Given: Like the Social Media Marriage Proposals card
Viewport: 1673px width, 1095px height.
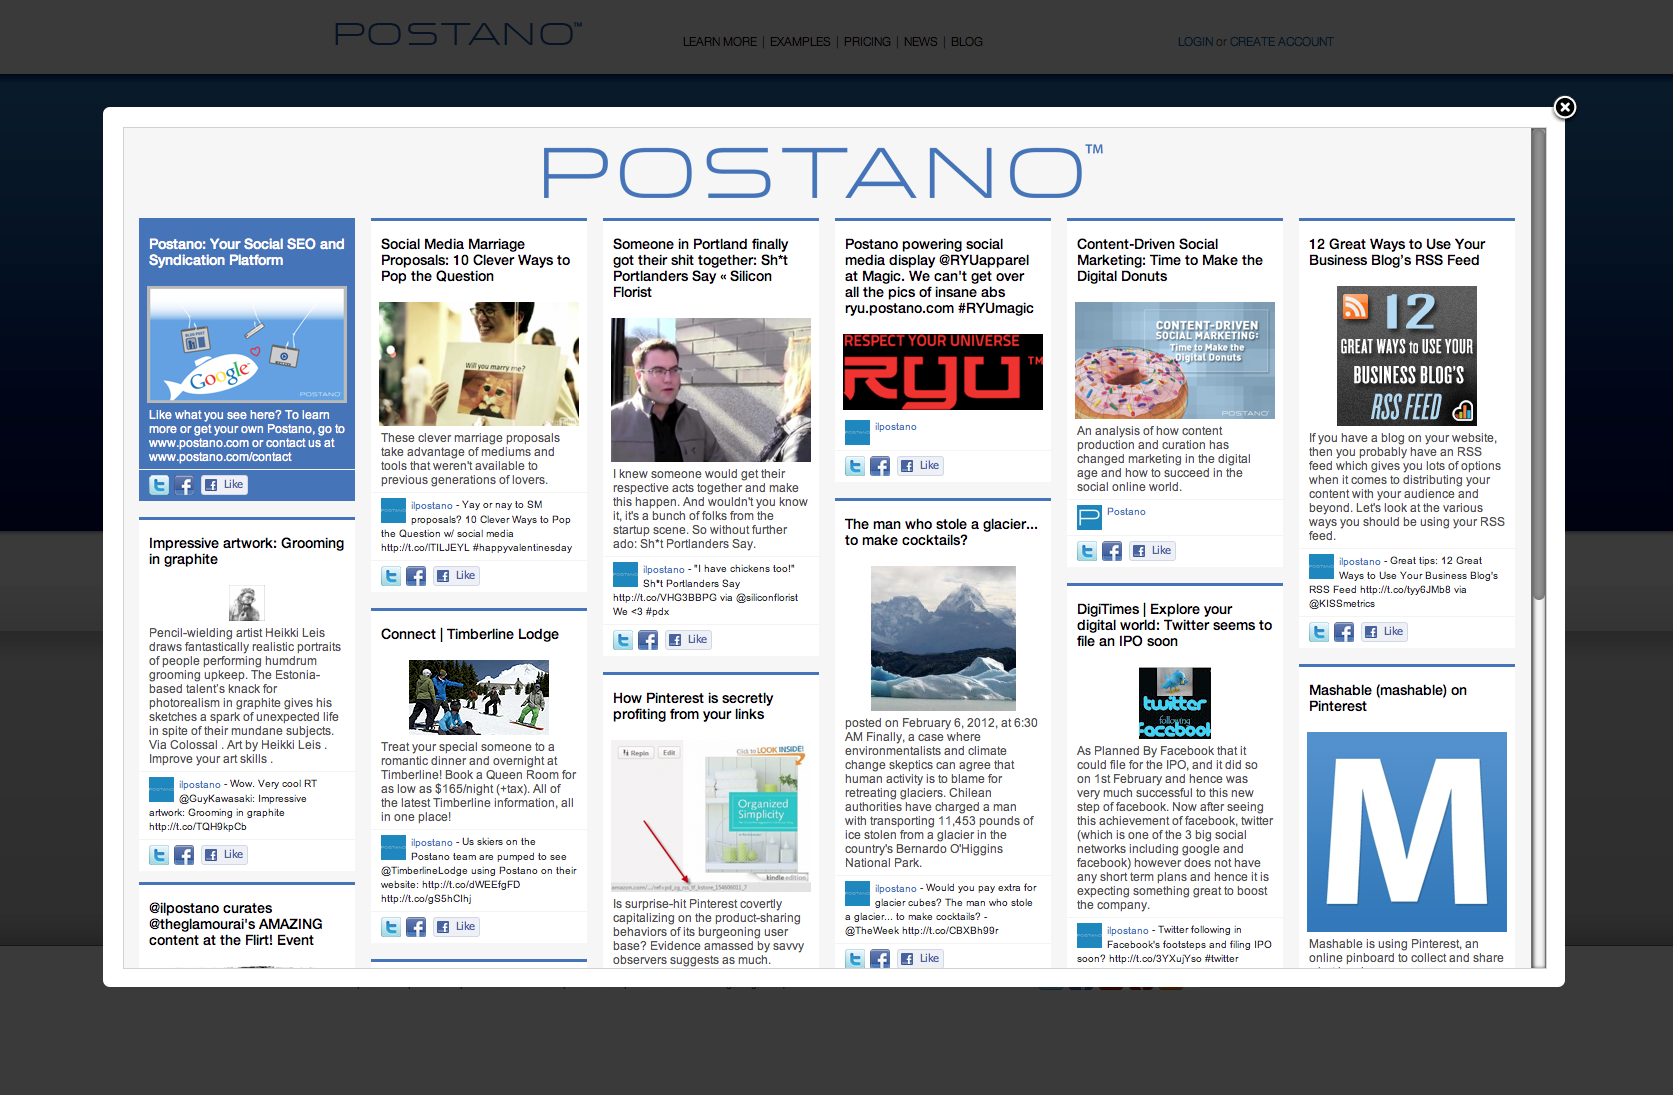Looking at the screenshot, I should [456, 576].
